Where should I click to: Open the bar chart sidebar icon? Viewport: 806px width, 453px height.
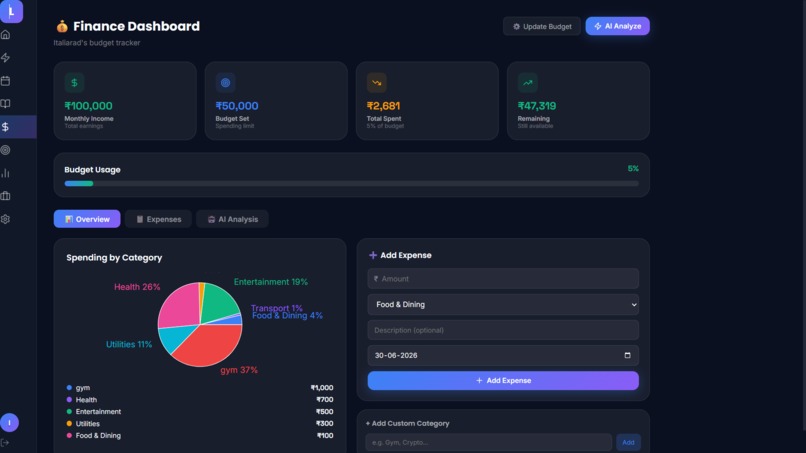[x=6, y=173]
